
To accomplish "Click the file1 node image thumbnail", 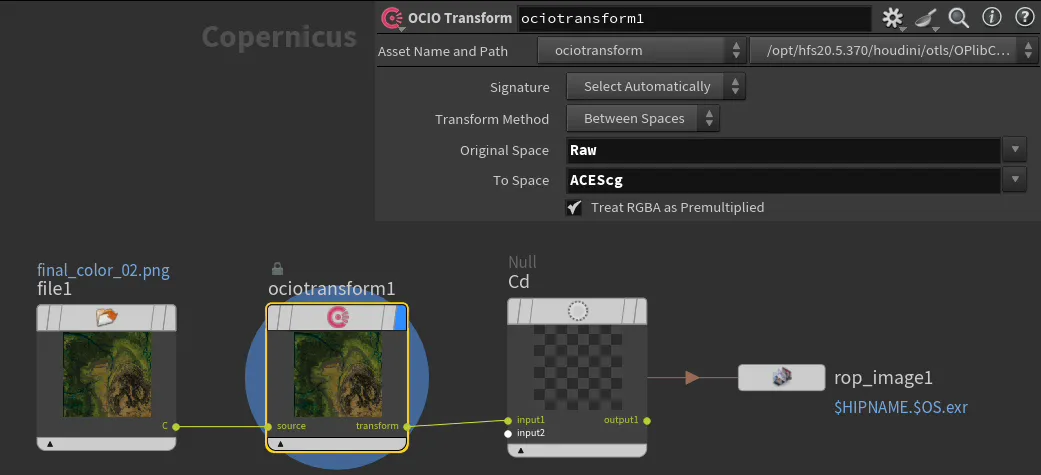I will pos(107,375).
